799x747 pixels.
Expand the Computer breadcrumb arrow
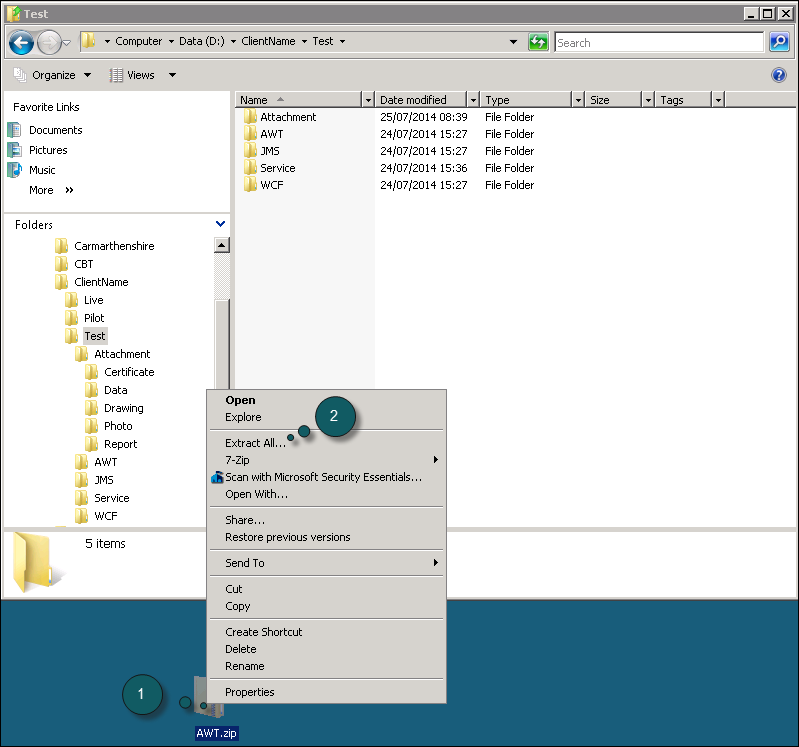(x=171, y=41)
